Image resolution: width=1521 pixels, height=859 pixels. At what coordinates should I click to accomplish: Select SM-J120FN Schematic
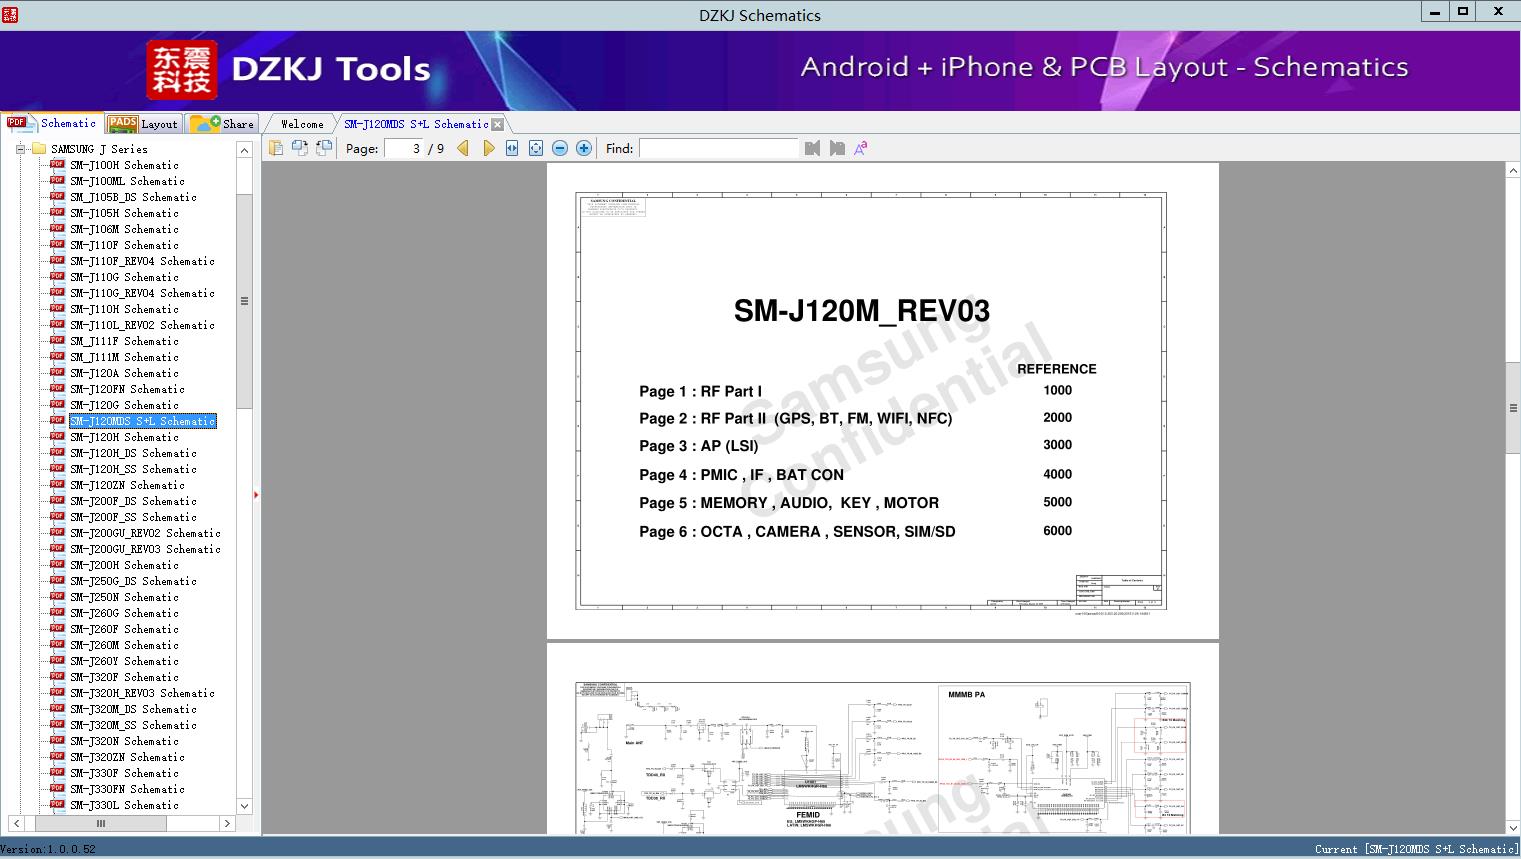point(127,389)
